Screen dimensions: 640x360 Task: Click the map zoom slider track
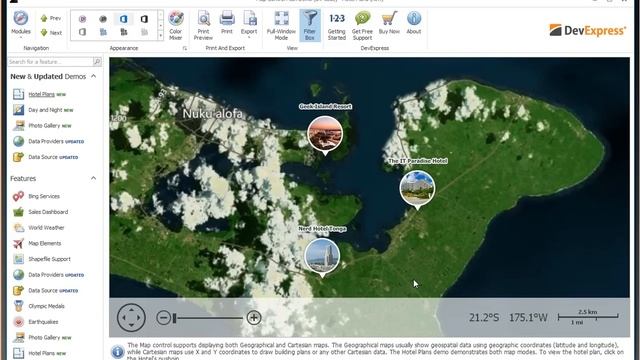[208, 318]
